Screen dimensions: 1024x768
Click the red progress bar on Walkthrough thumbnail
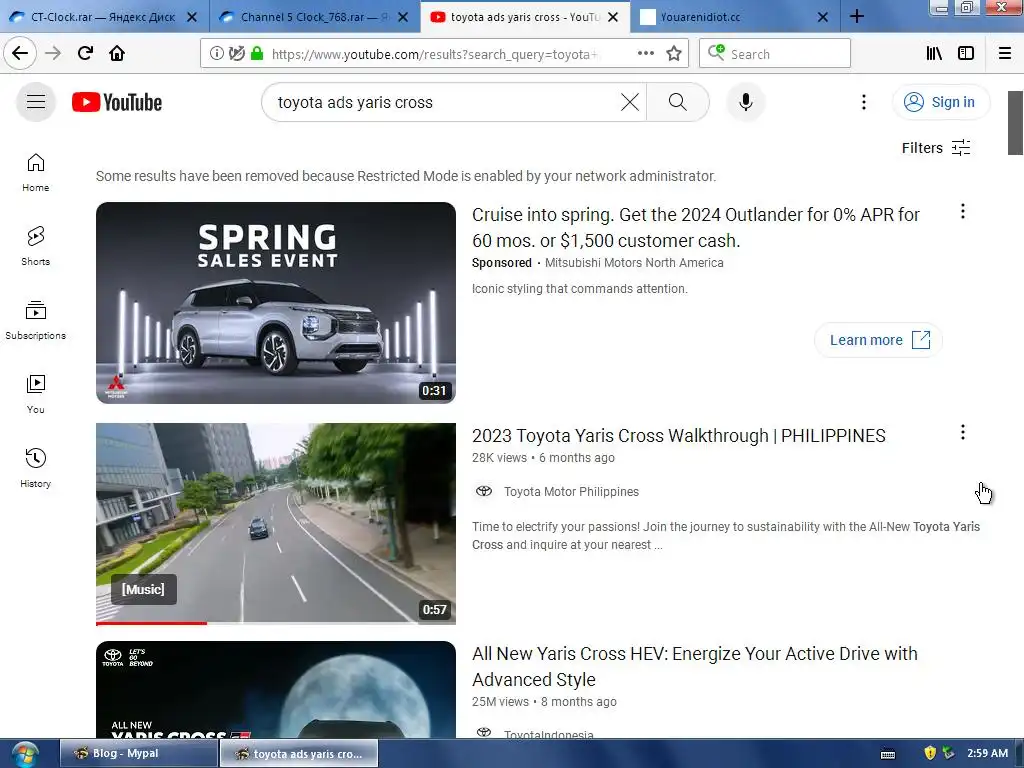(152, 623)
